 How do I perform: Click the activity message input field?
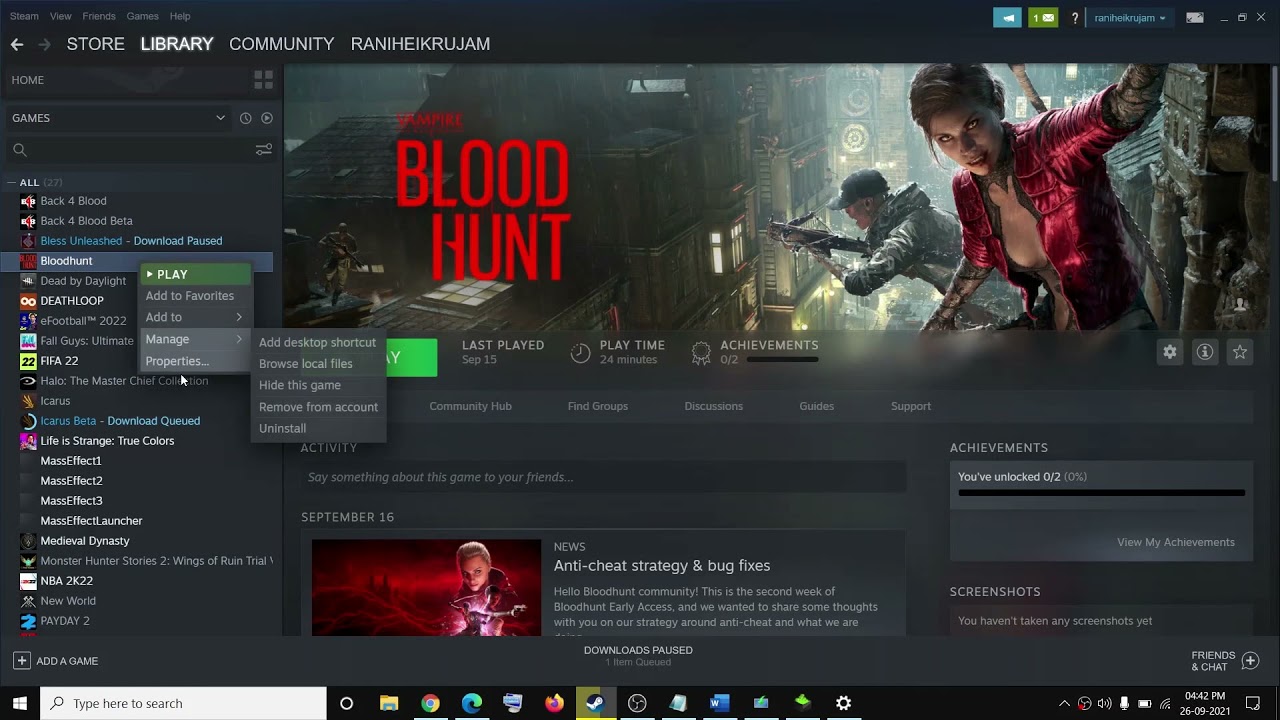pyautogui.click(x=604, y=477)
